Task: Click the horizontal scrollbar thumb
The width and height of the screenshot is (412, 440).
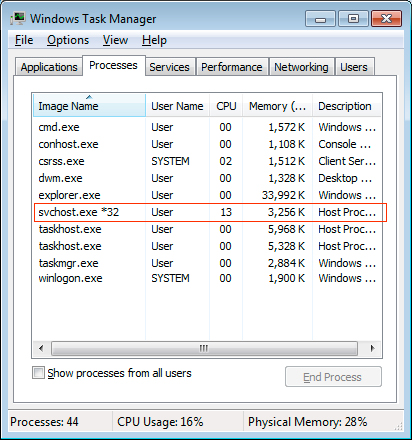Action: pyautogui.click(x=204, y=349)
